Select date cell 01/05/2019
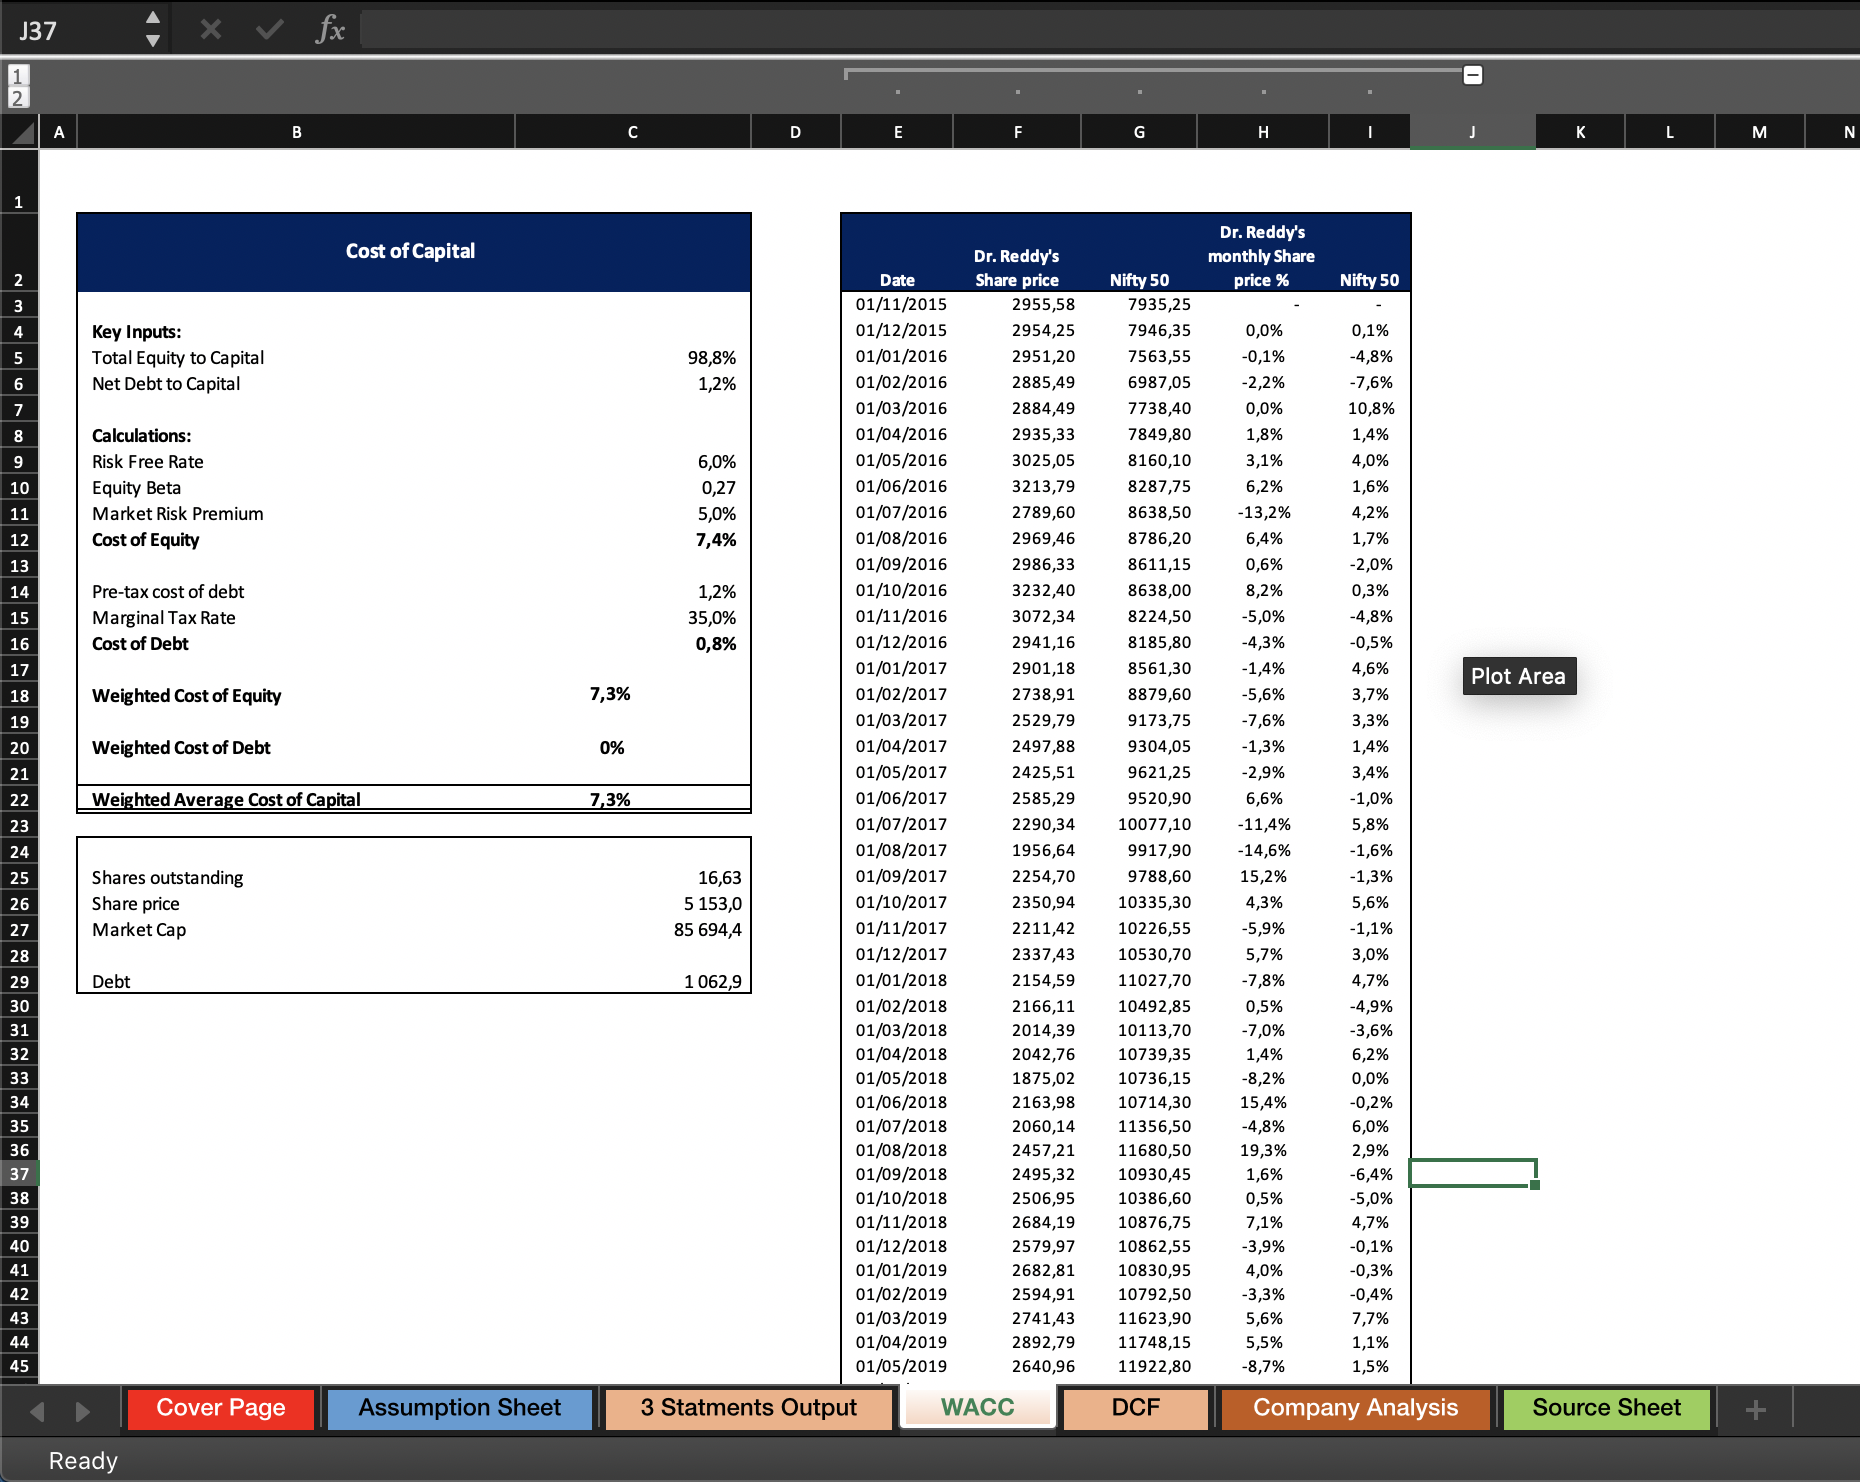The height and width of the screenshot is (1482, 1860). coord(900,1366)
